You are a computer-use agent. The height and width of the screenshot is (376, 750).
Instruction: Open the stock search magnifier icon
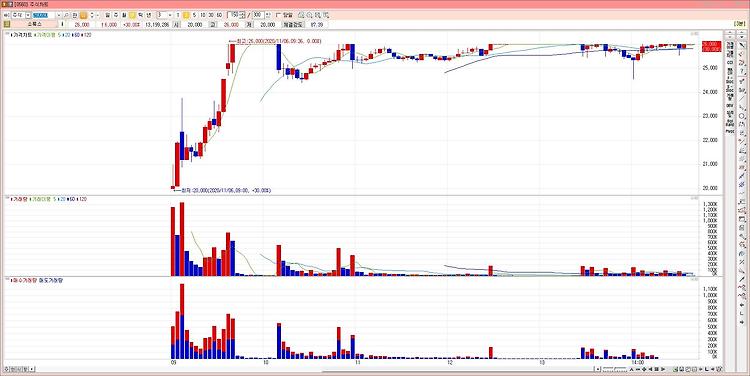pos(66,15)
